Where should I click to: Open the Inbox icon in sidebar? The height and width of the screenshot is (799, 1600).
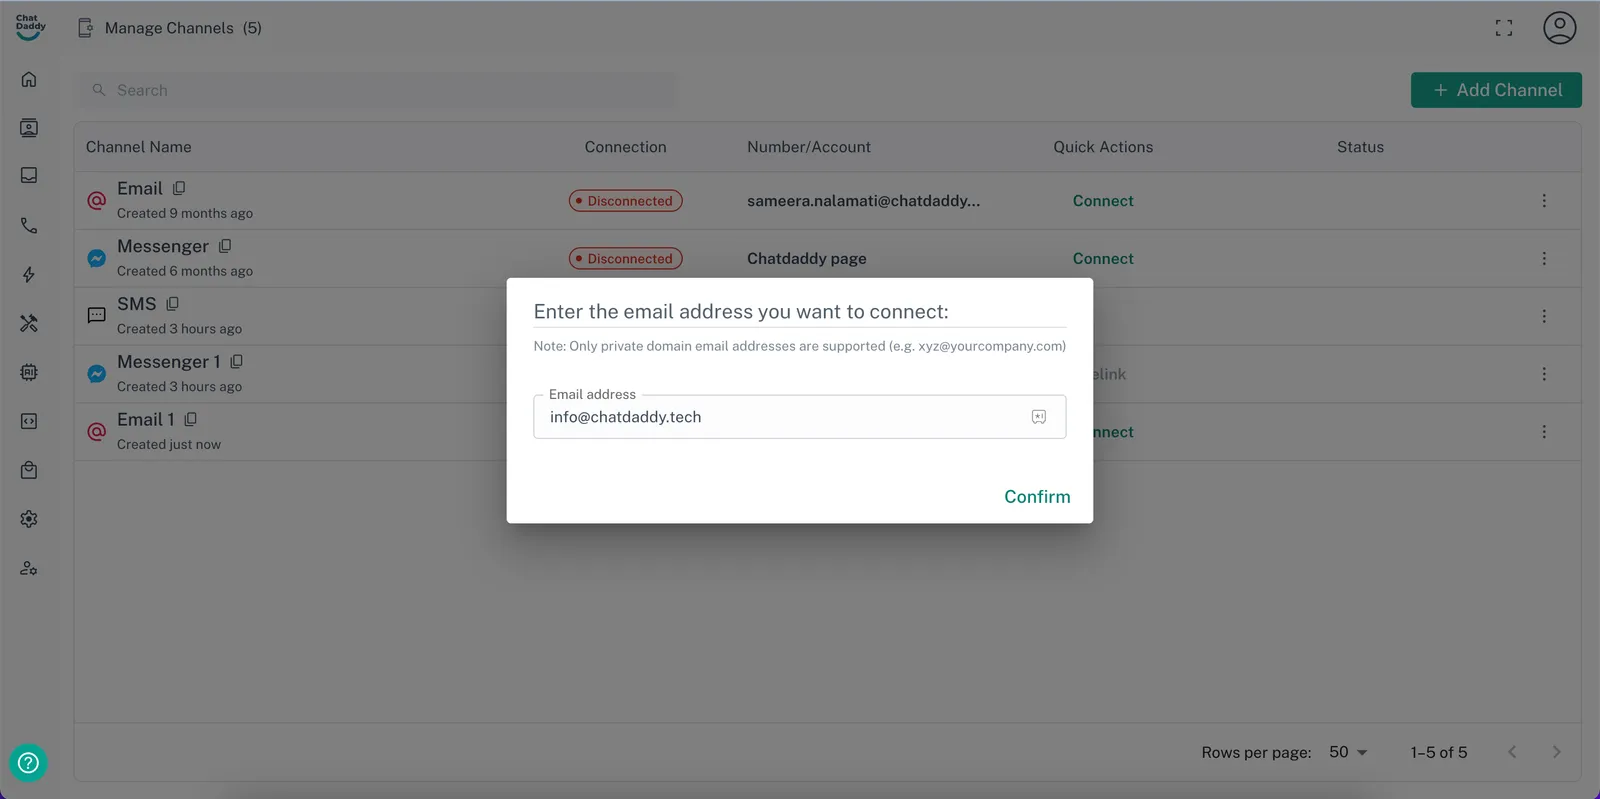coord(29,176)
